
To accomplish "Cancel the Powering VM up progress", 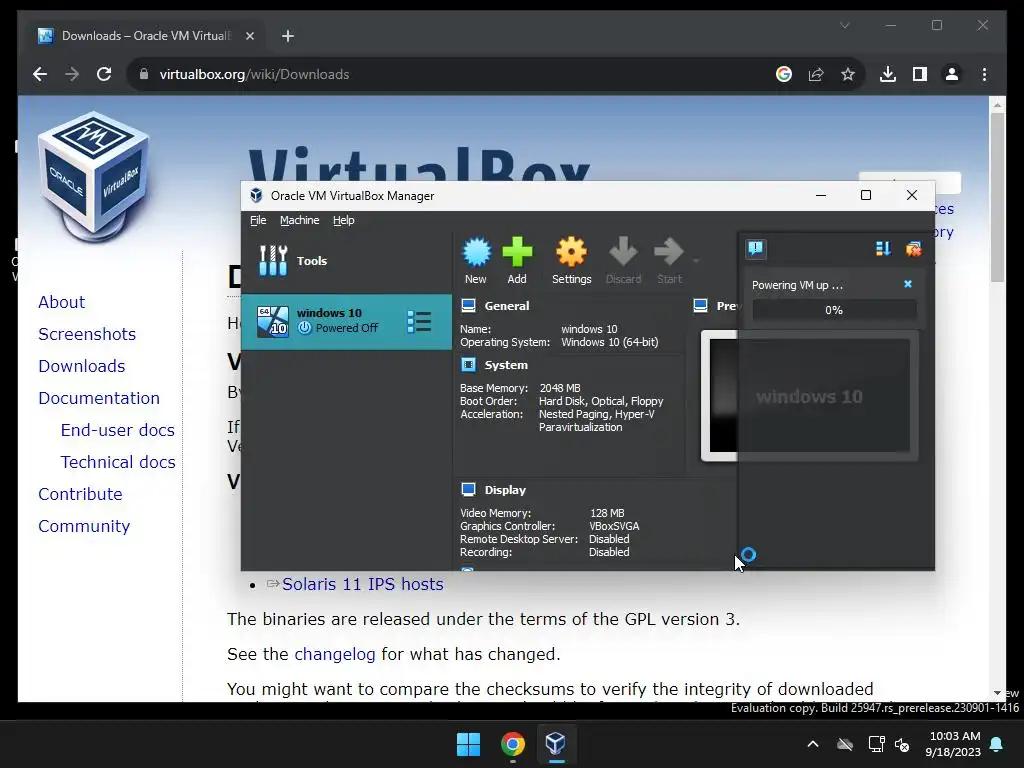I will tap(908, 284).
